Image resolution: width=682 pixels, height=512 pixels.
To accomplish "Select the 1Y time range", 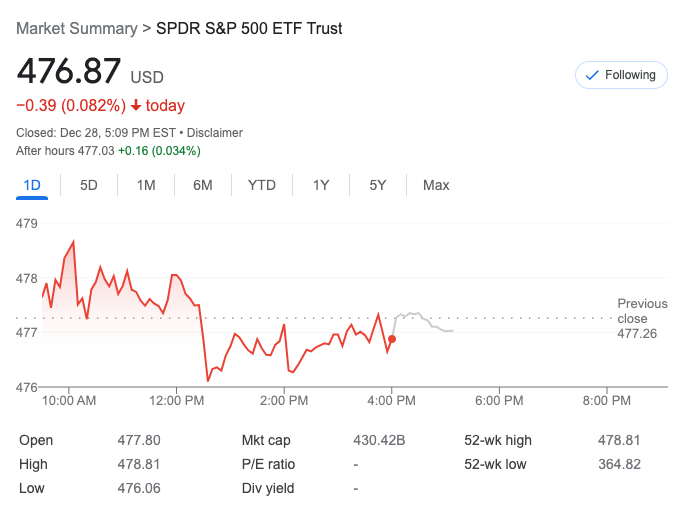I will 321,185.
